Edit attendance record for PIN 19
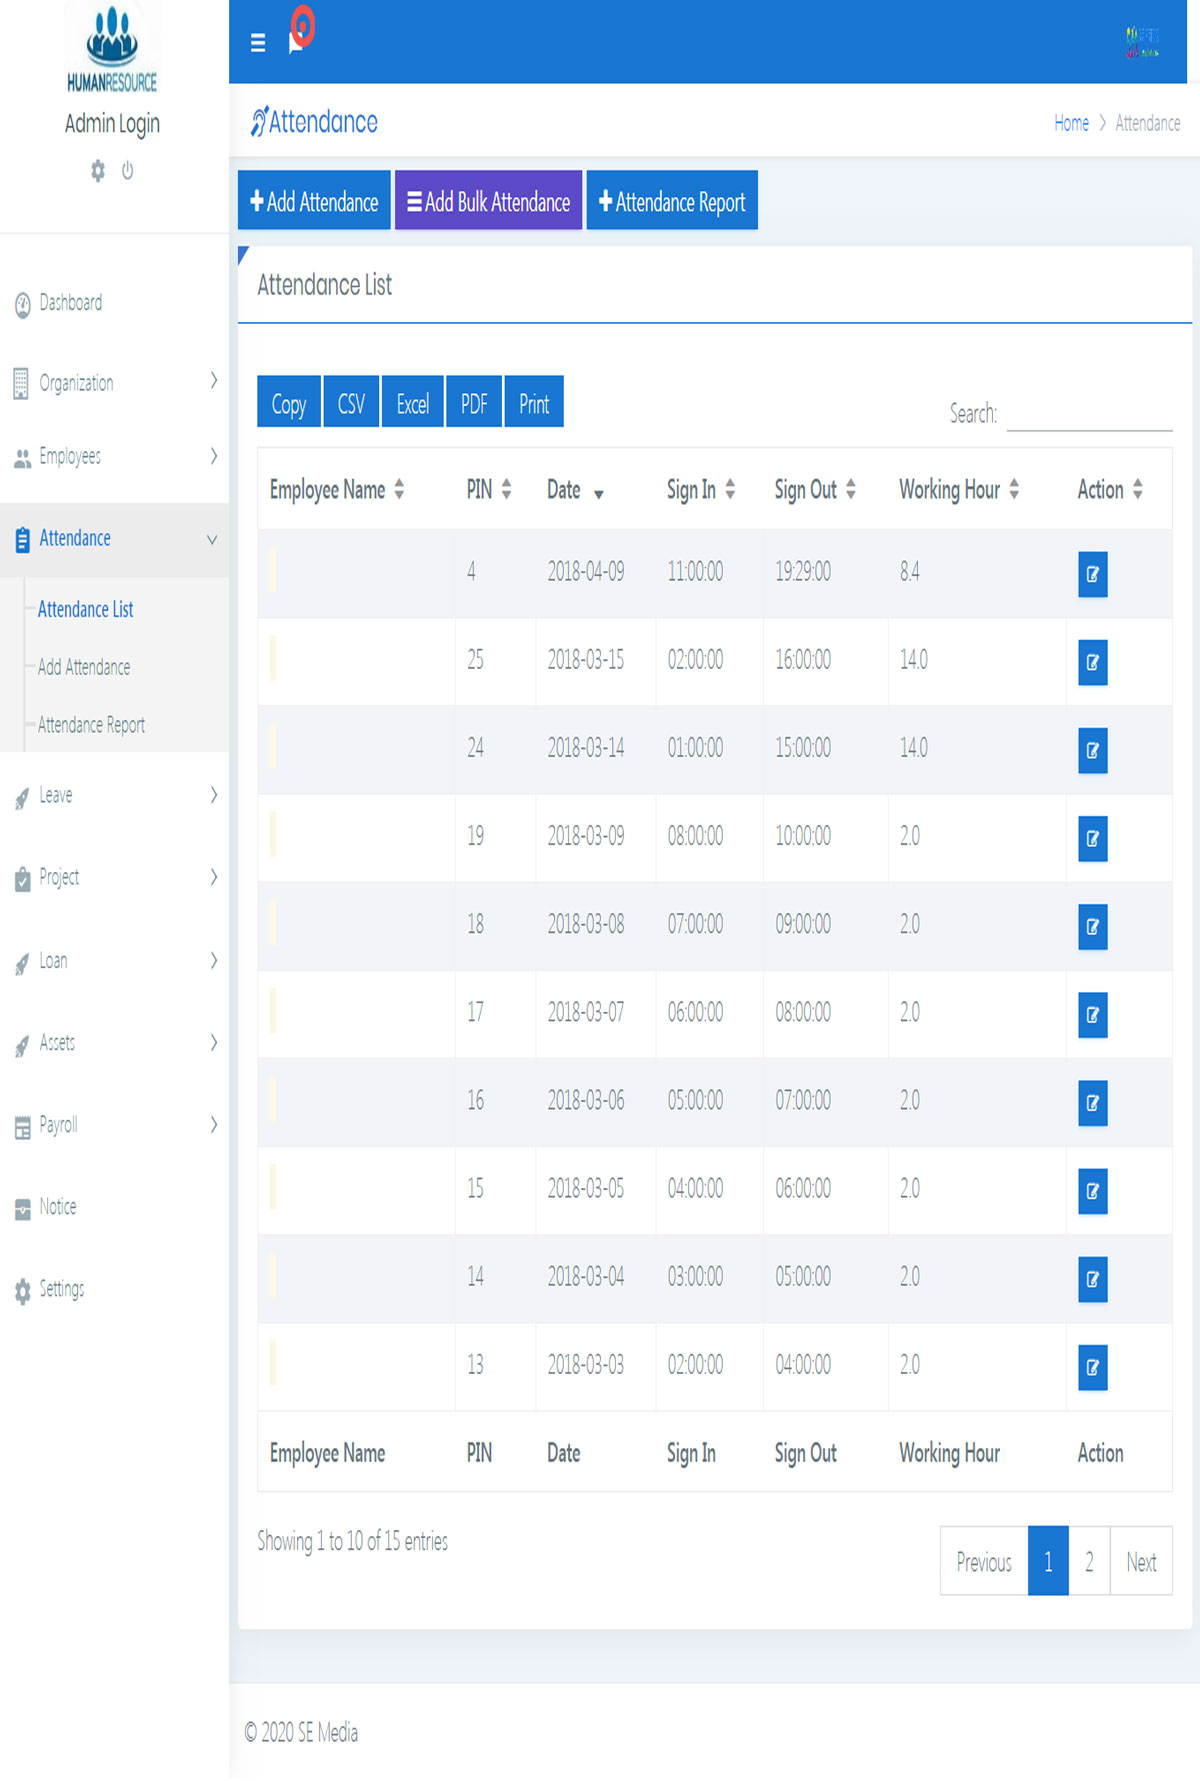The height and width of the screenshot is (1781, 1200). (1092, 838)
